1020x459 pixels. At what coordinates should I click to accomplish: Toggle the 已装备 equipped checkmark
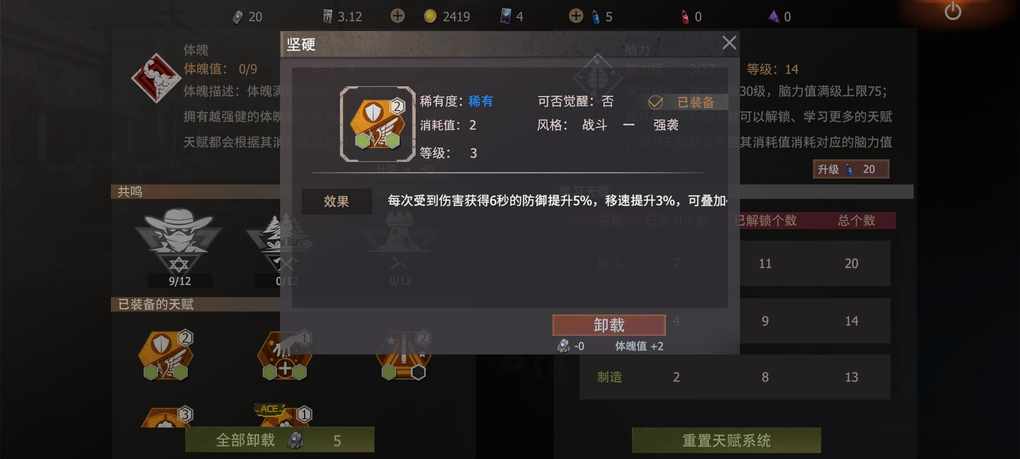point(656,102)
